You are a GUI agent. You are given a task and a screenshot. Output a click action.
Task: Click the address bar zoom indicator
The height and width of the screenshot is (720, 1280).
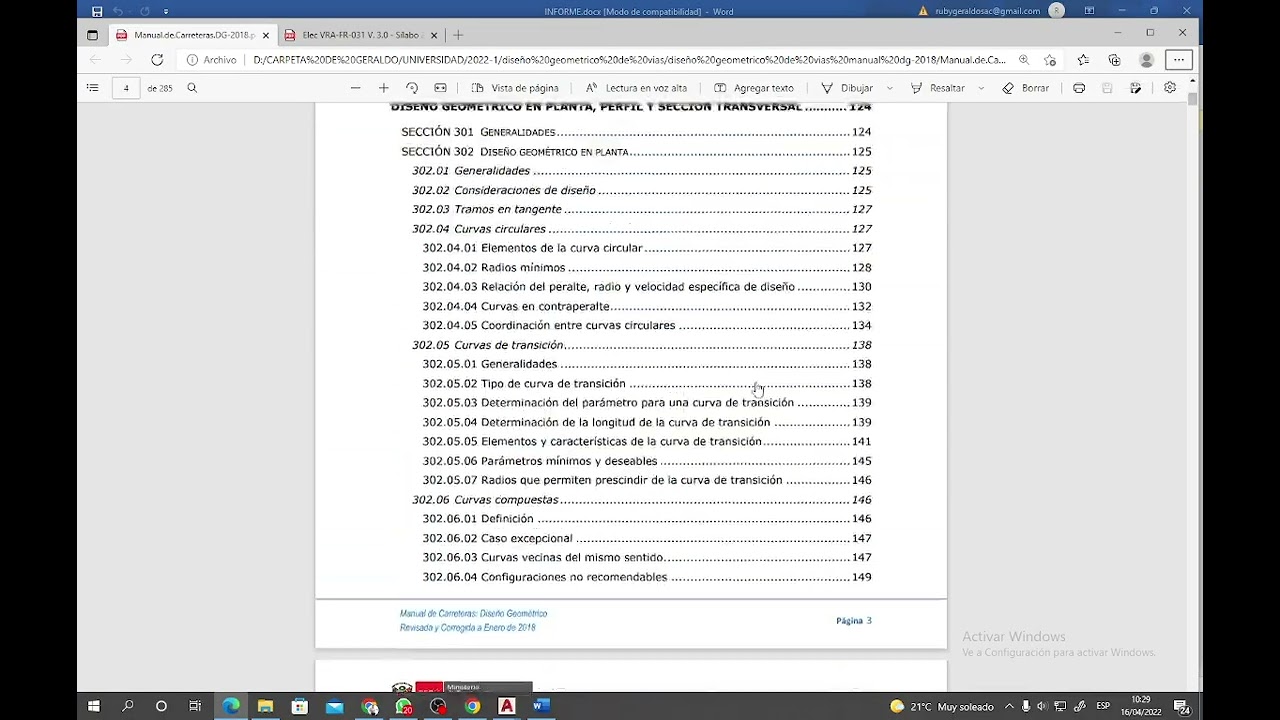1024,60
